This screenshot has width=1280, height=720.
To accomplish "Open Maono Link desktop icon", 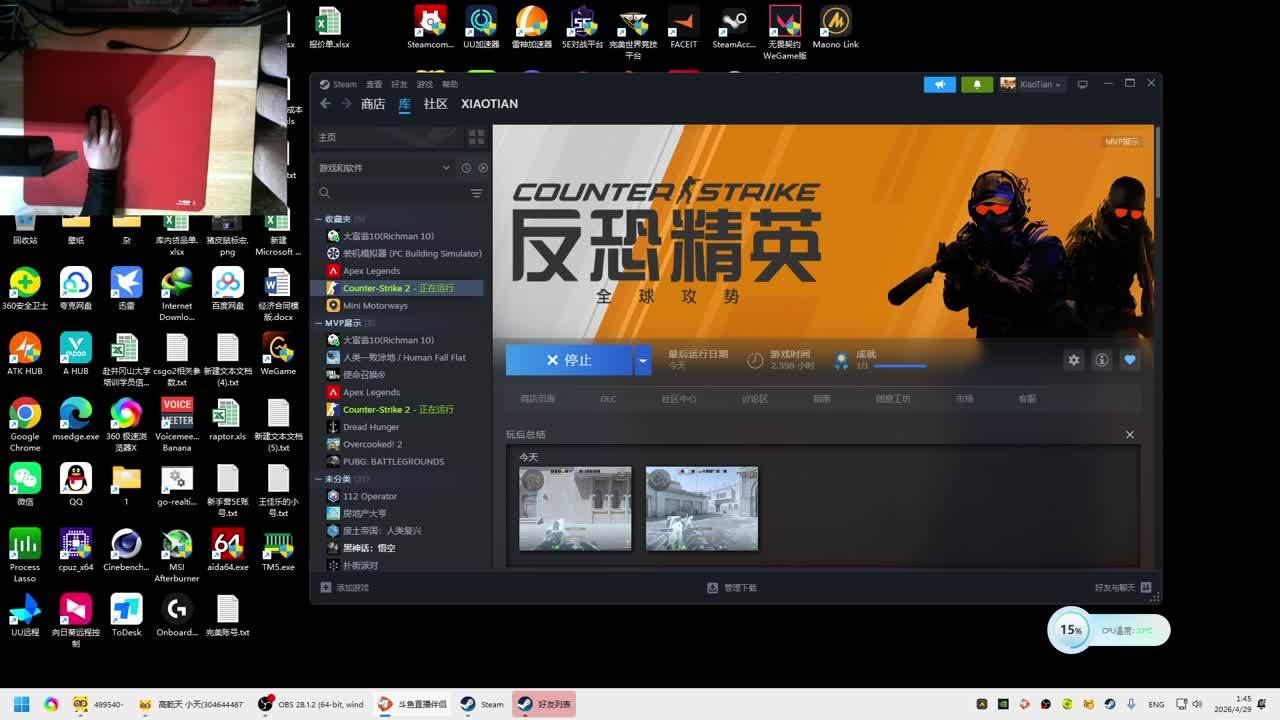I will click(x=836, y=27).
